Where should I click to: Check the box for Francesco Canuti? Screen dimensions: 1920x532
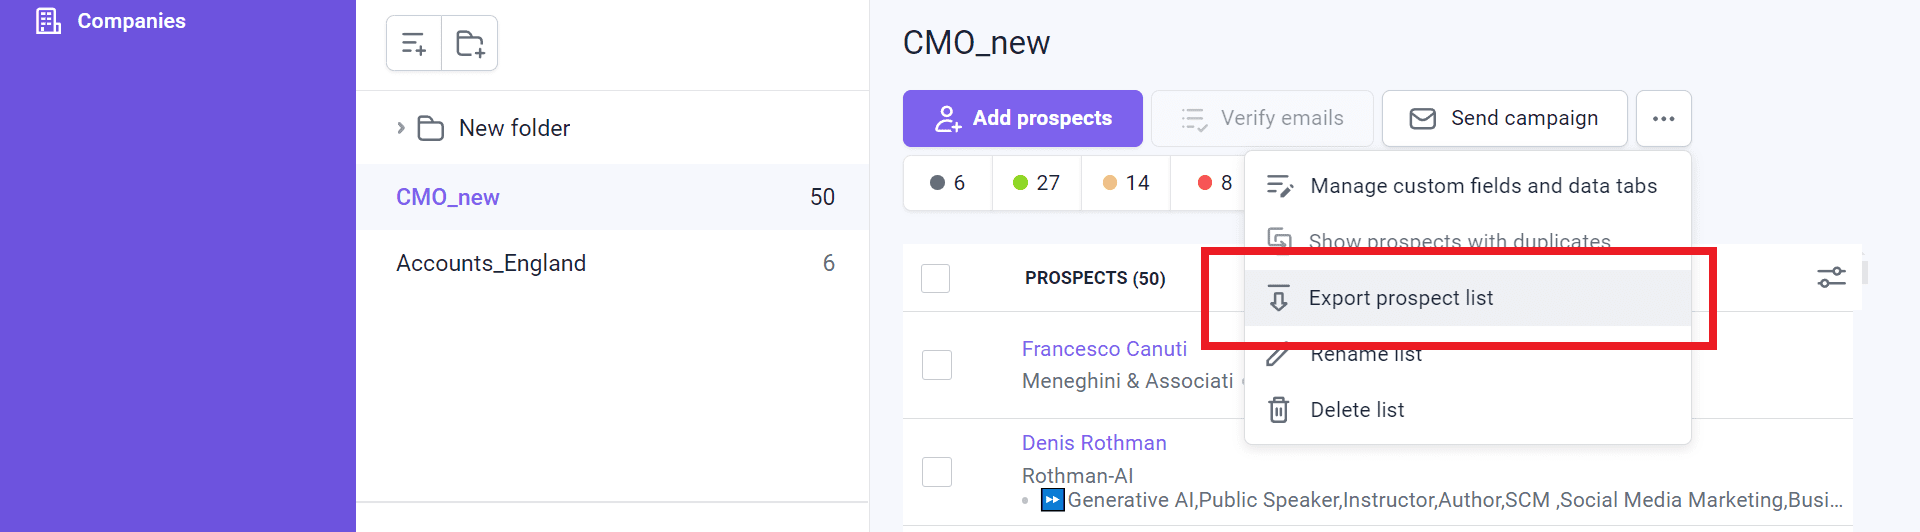click(x=937, y=365)
